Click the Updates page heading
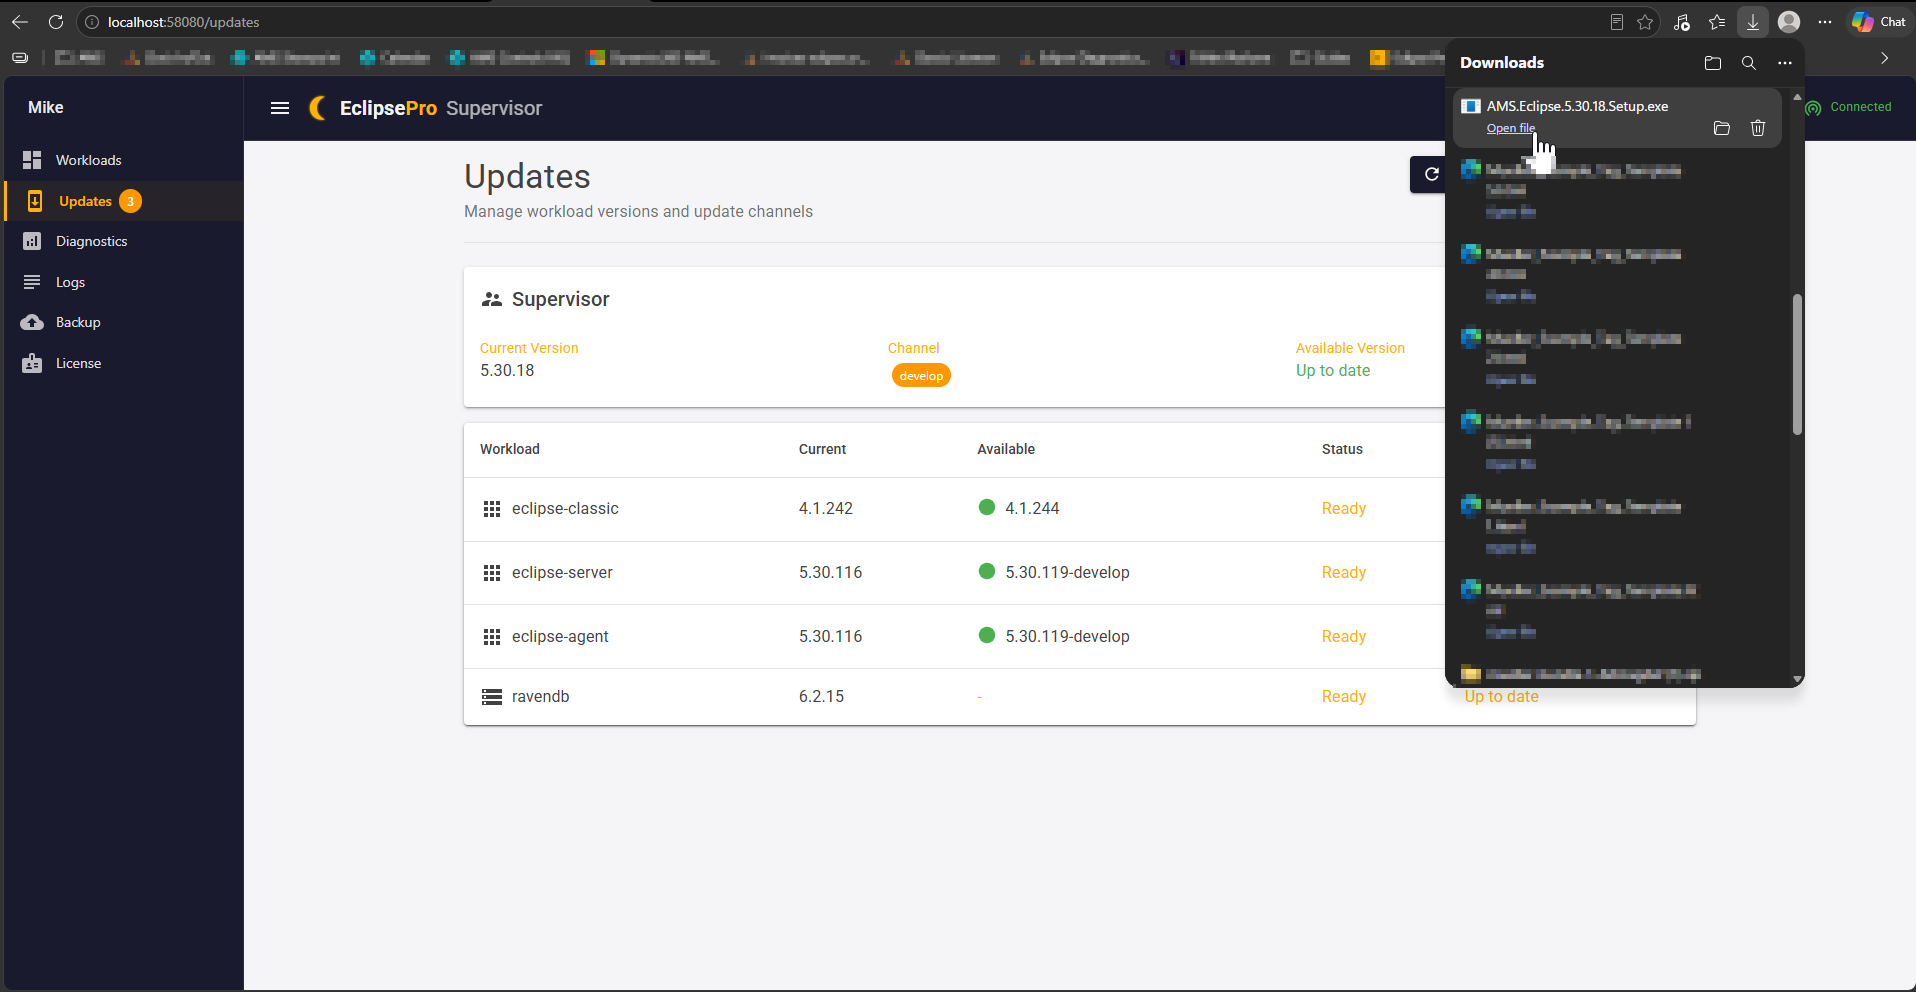 pyautogui.click(x=527, y=176)
